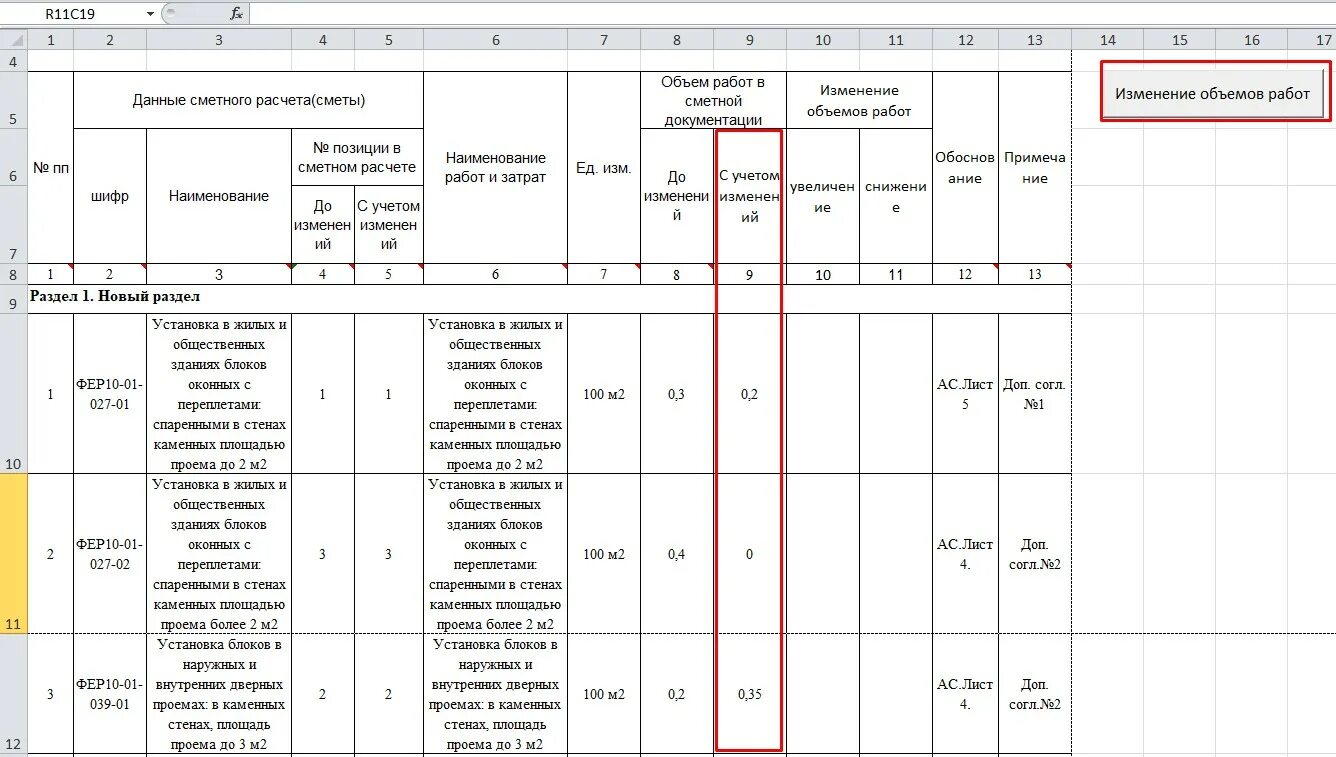Select the value 0,35 cell
This screenshot has width=1336, height=757.
750,694
